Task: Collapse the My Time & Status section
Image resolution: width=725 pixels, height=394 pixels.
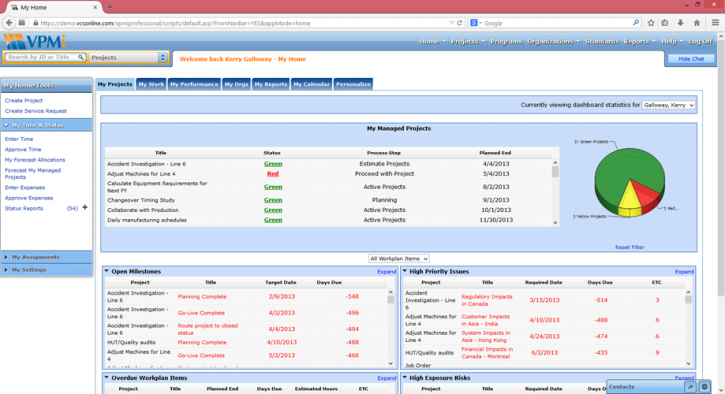Action: [46, 125]
